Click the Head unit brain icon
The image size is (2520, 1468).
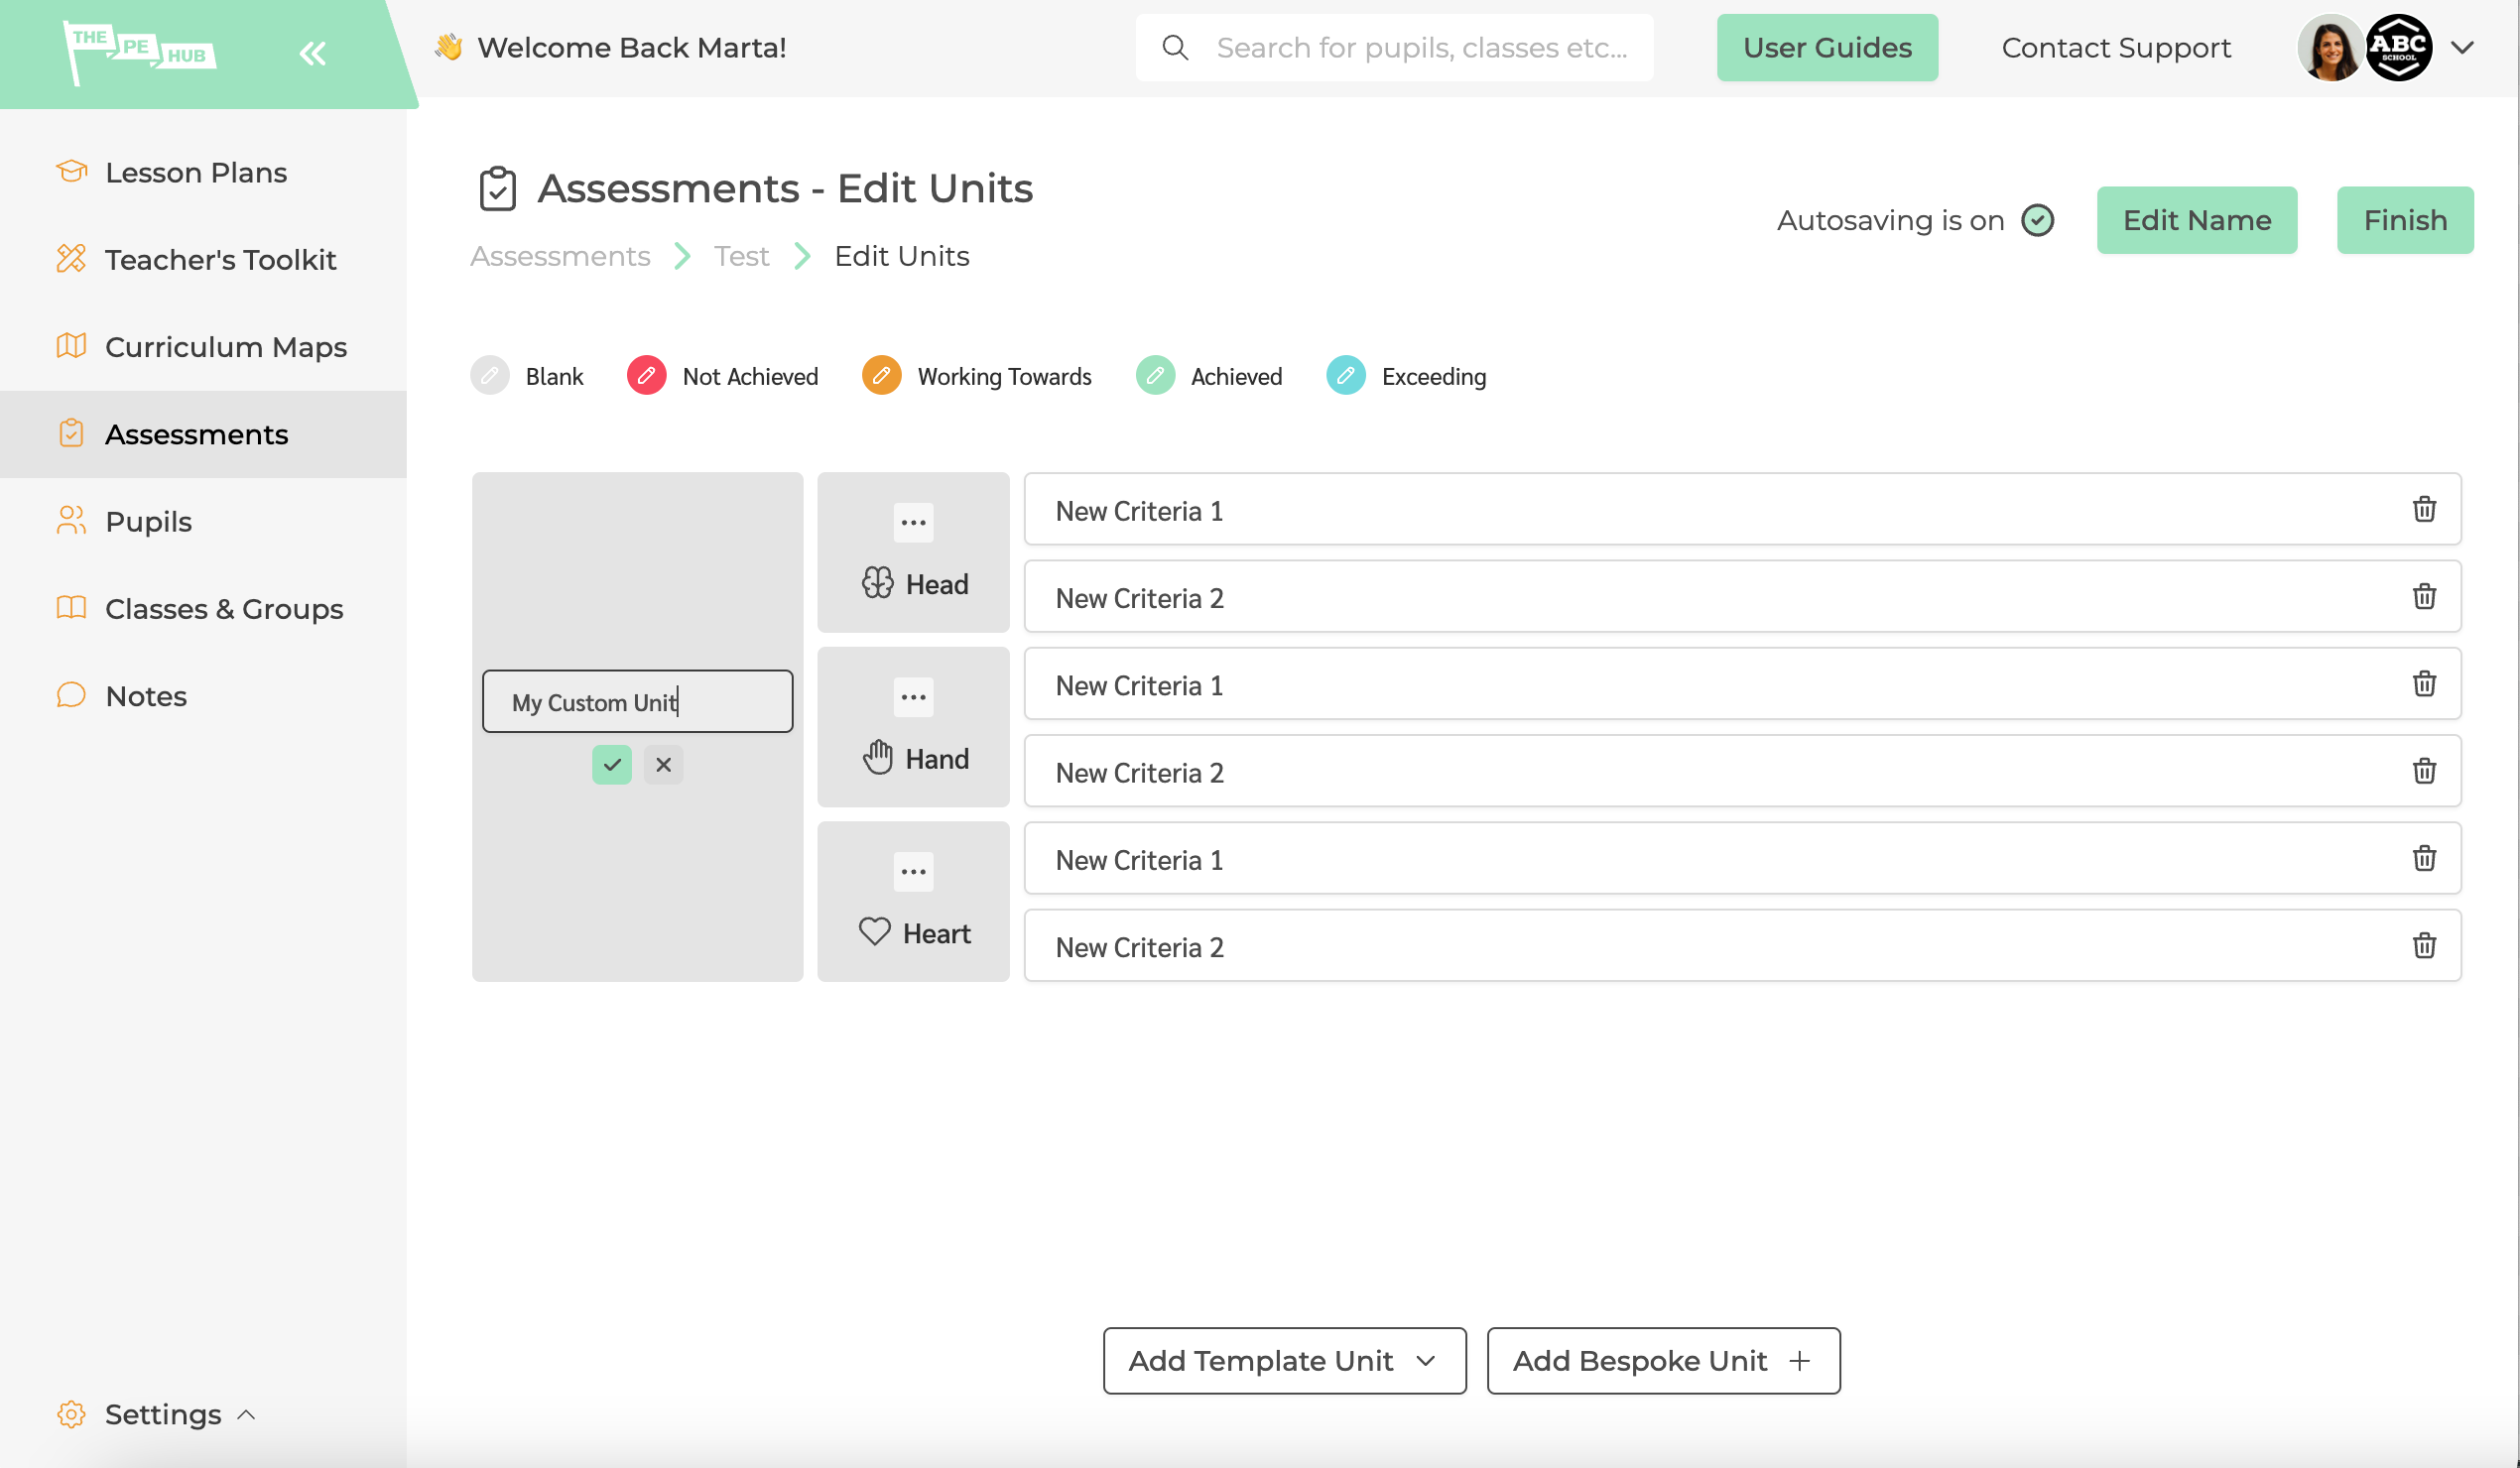click(877, 583)
